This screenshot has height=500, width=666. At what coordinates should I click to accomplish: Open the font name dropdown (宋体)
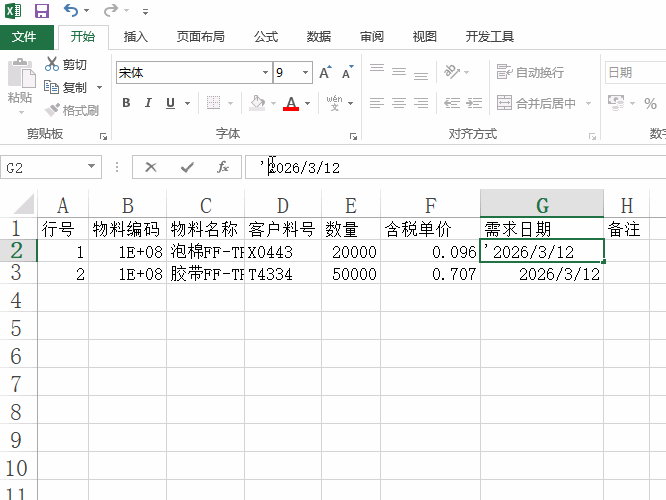[265, 73]
